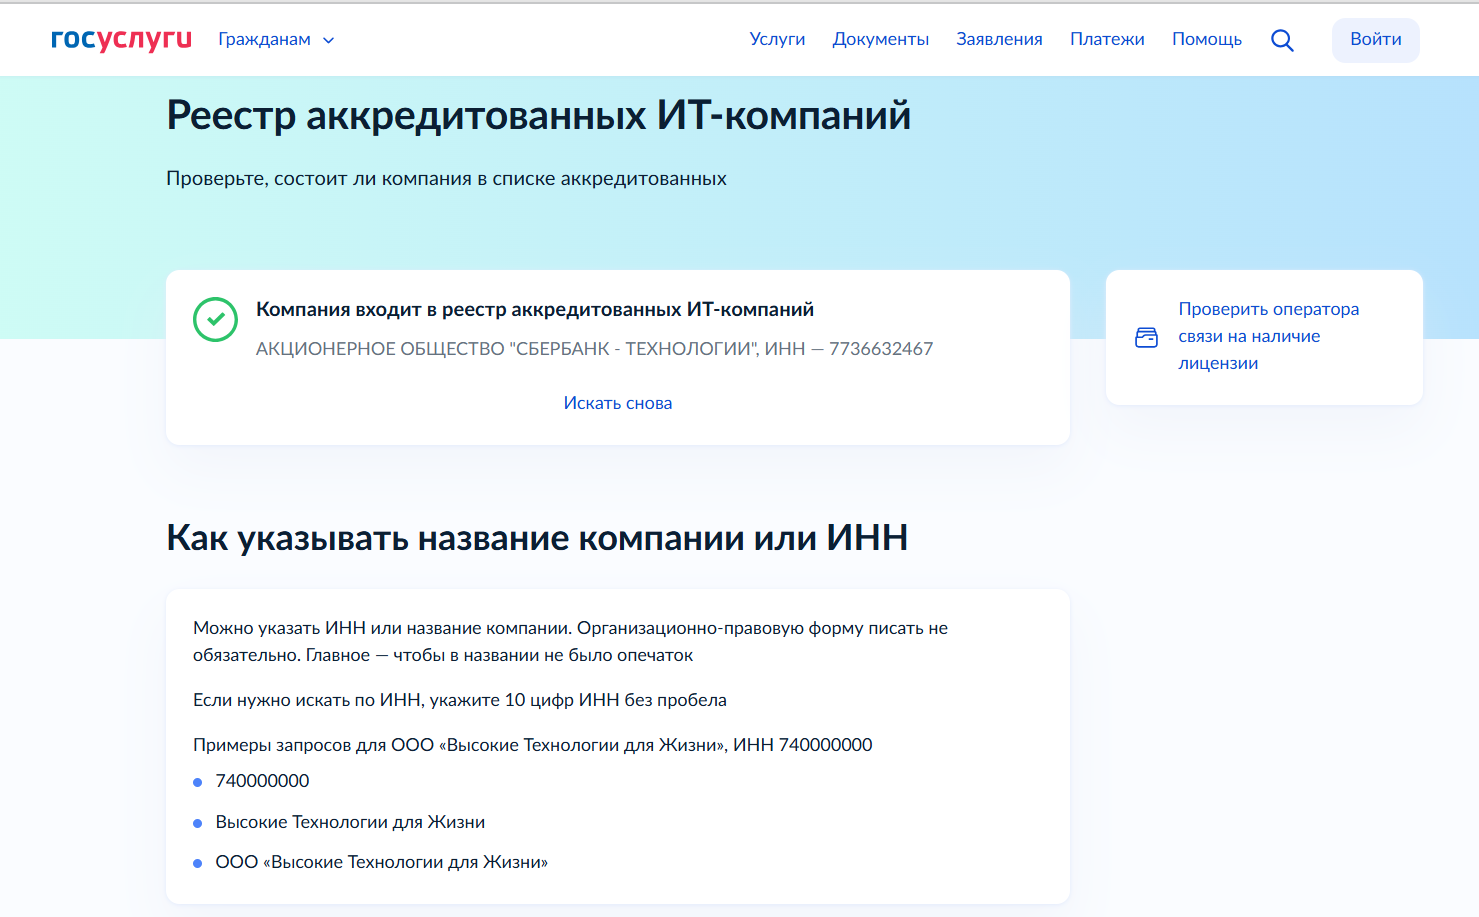Screen dimensions: 1479x917
Task: Switch to the Документы section
Action: (880, 38)
